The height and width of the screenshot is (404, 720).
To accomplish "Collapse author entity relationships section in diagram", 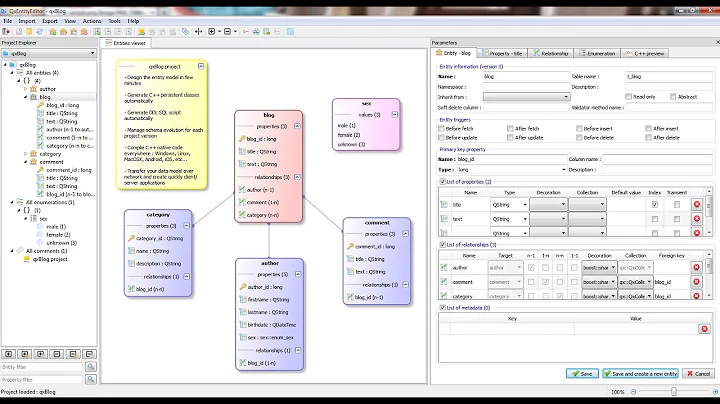I will point(298,350).
